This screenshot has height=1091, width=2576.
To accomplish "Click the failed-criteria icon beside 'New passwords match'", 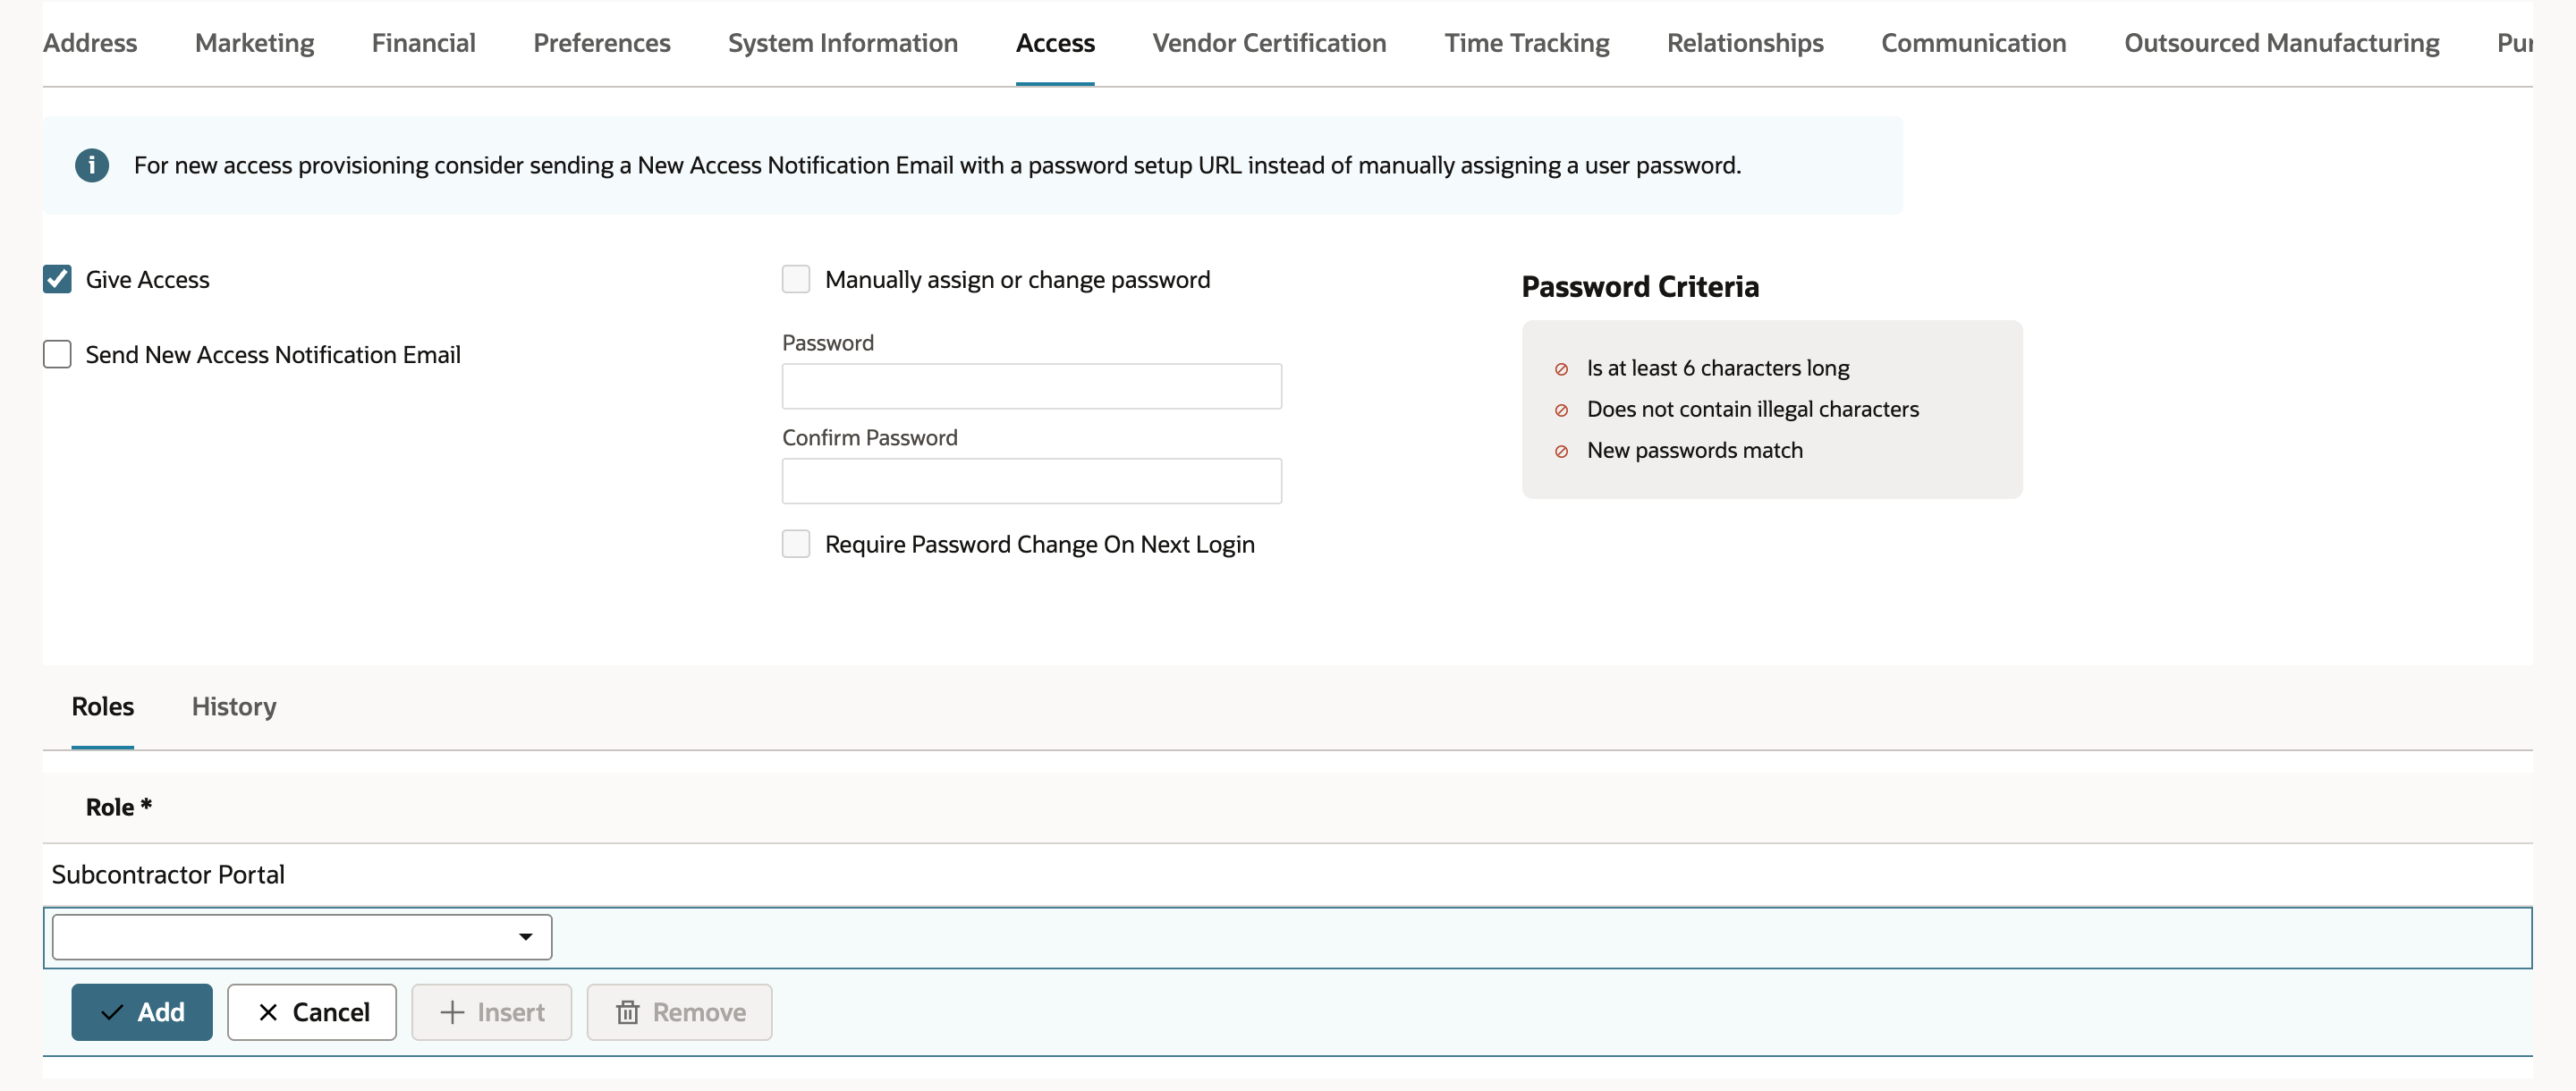I will pos(1561,451).
